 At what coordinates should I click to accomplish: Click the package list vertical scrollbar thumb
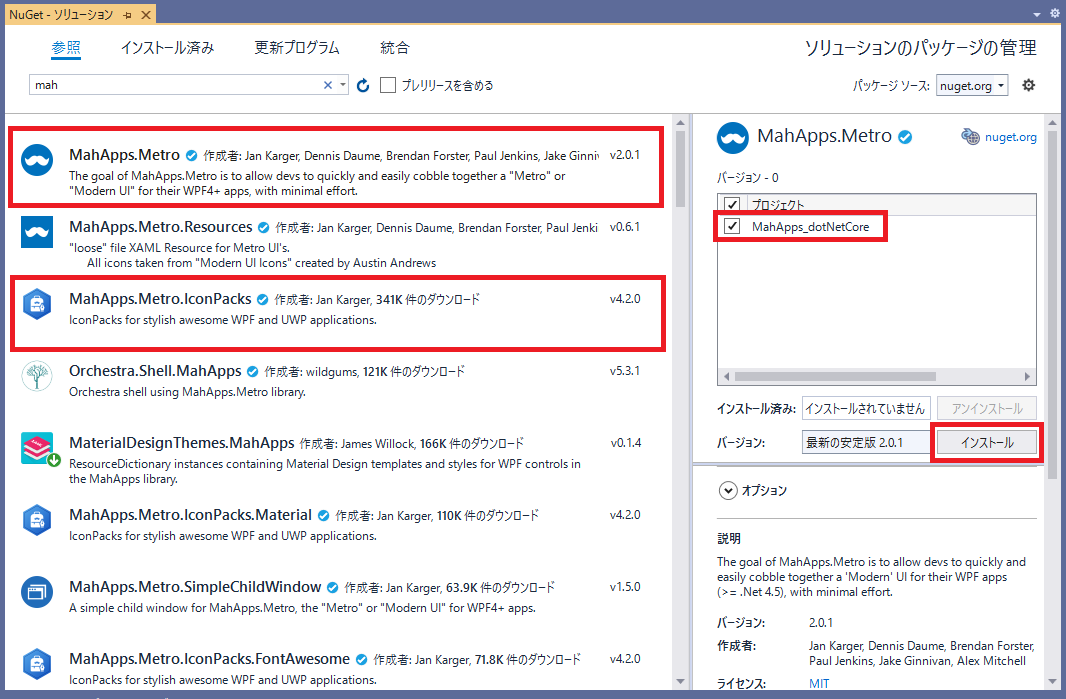click(x=681, y=168)
